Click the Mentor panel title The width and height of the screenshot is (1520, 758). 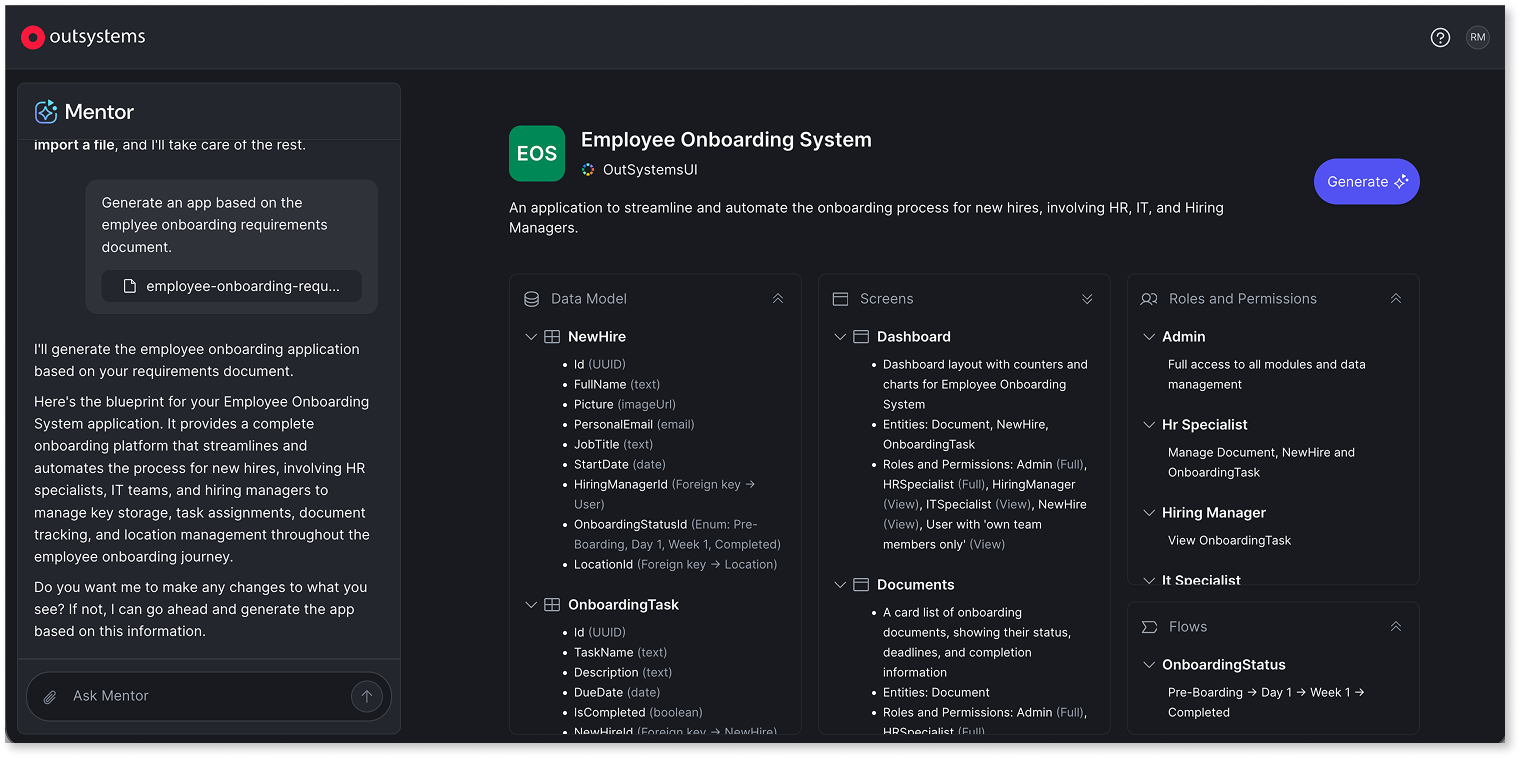click(99, 112)
